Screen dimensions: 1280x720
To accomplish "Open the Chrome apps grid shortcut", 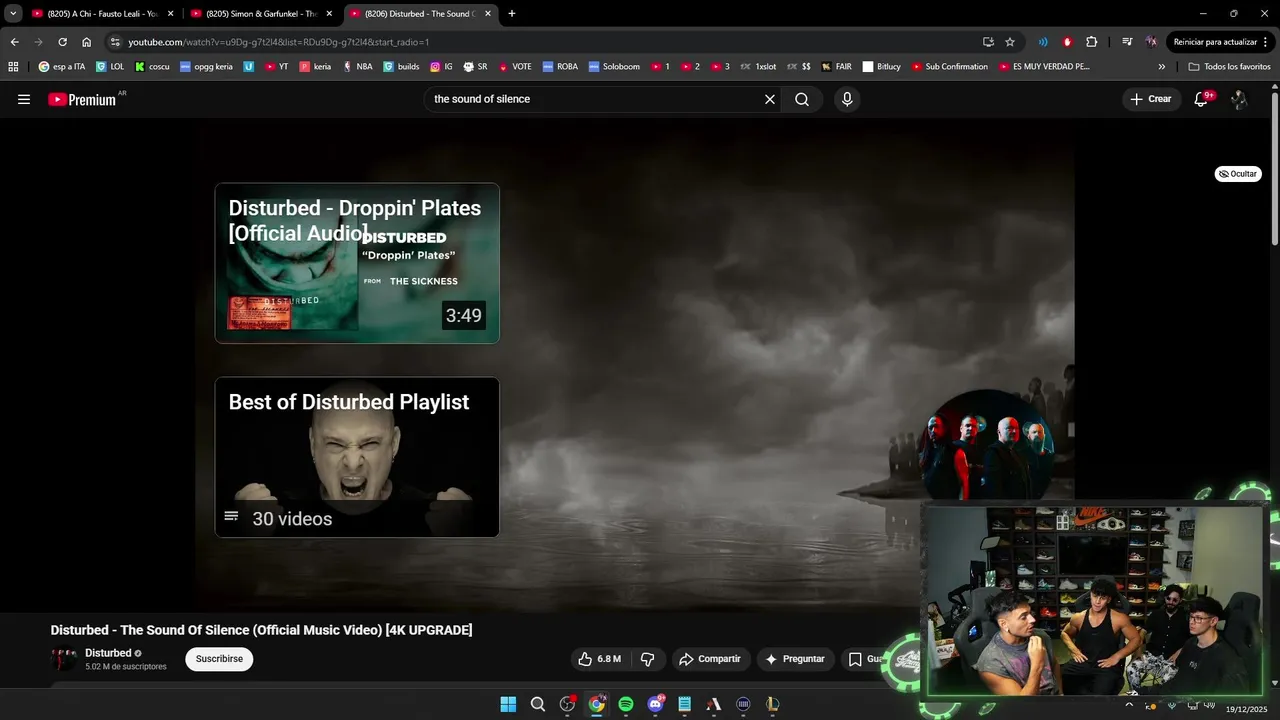I will point(13,67).
